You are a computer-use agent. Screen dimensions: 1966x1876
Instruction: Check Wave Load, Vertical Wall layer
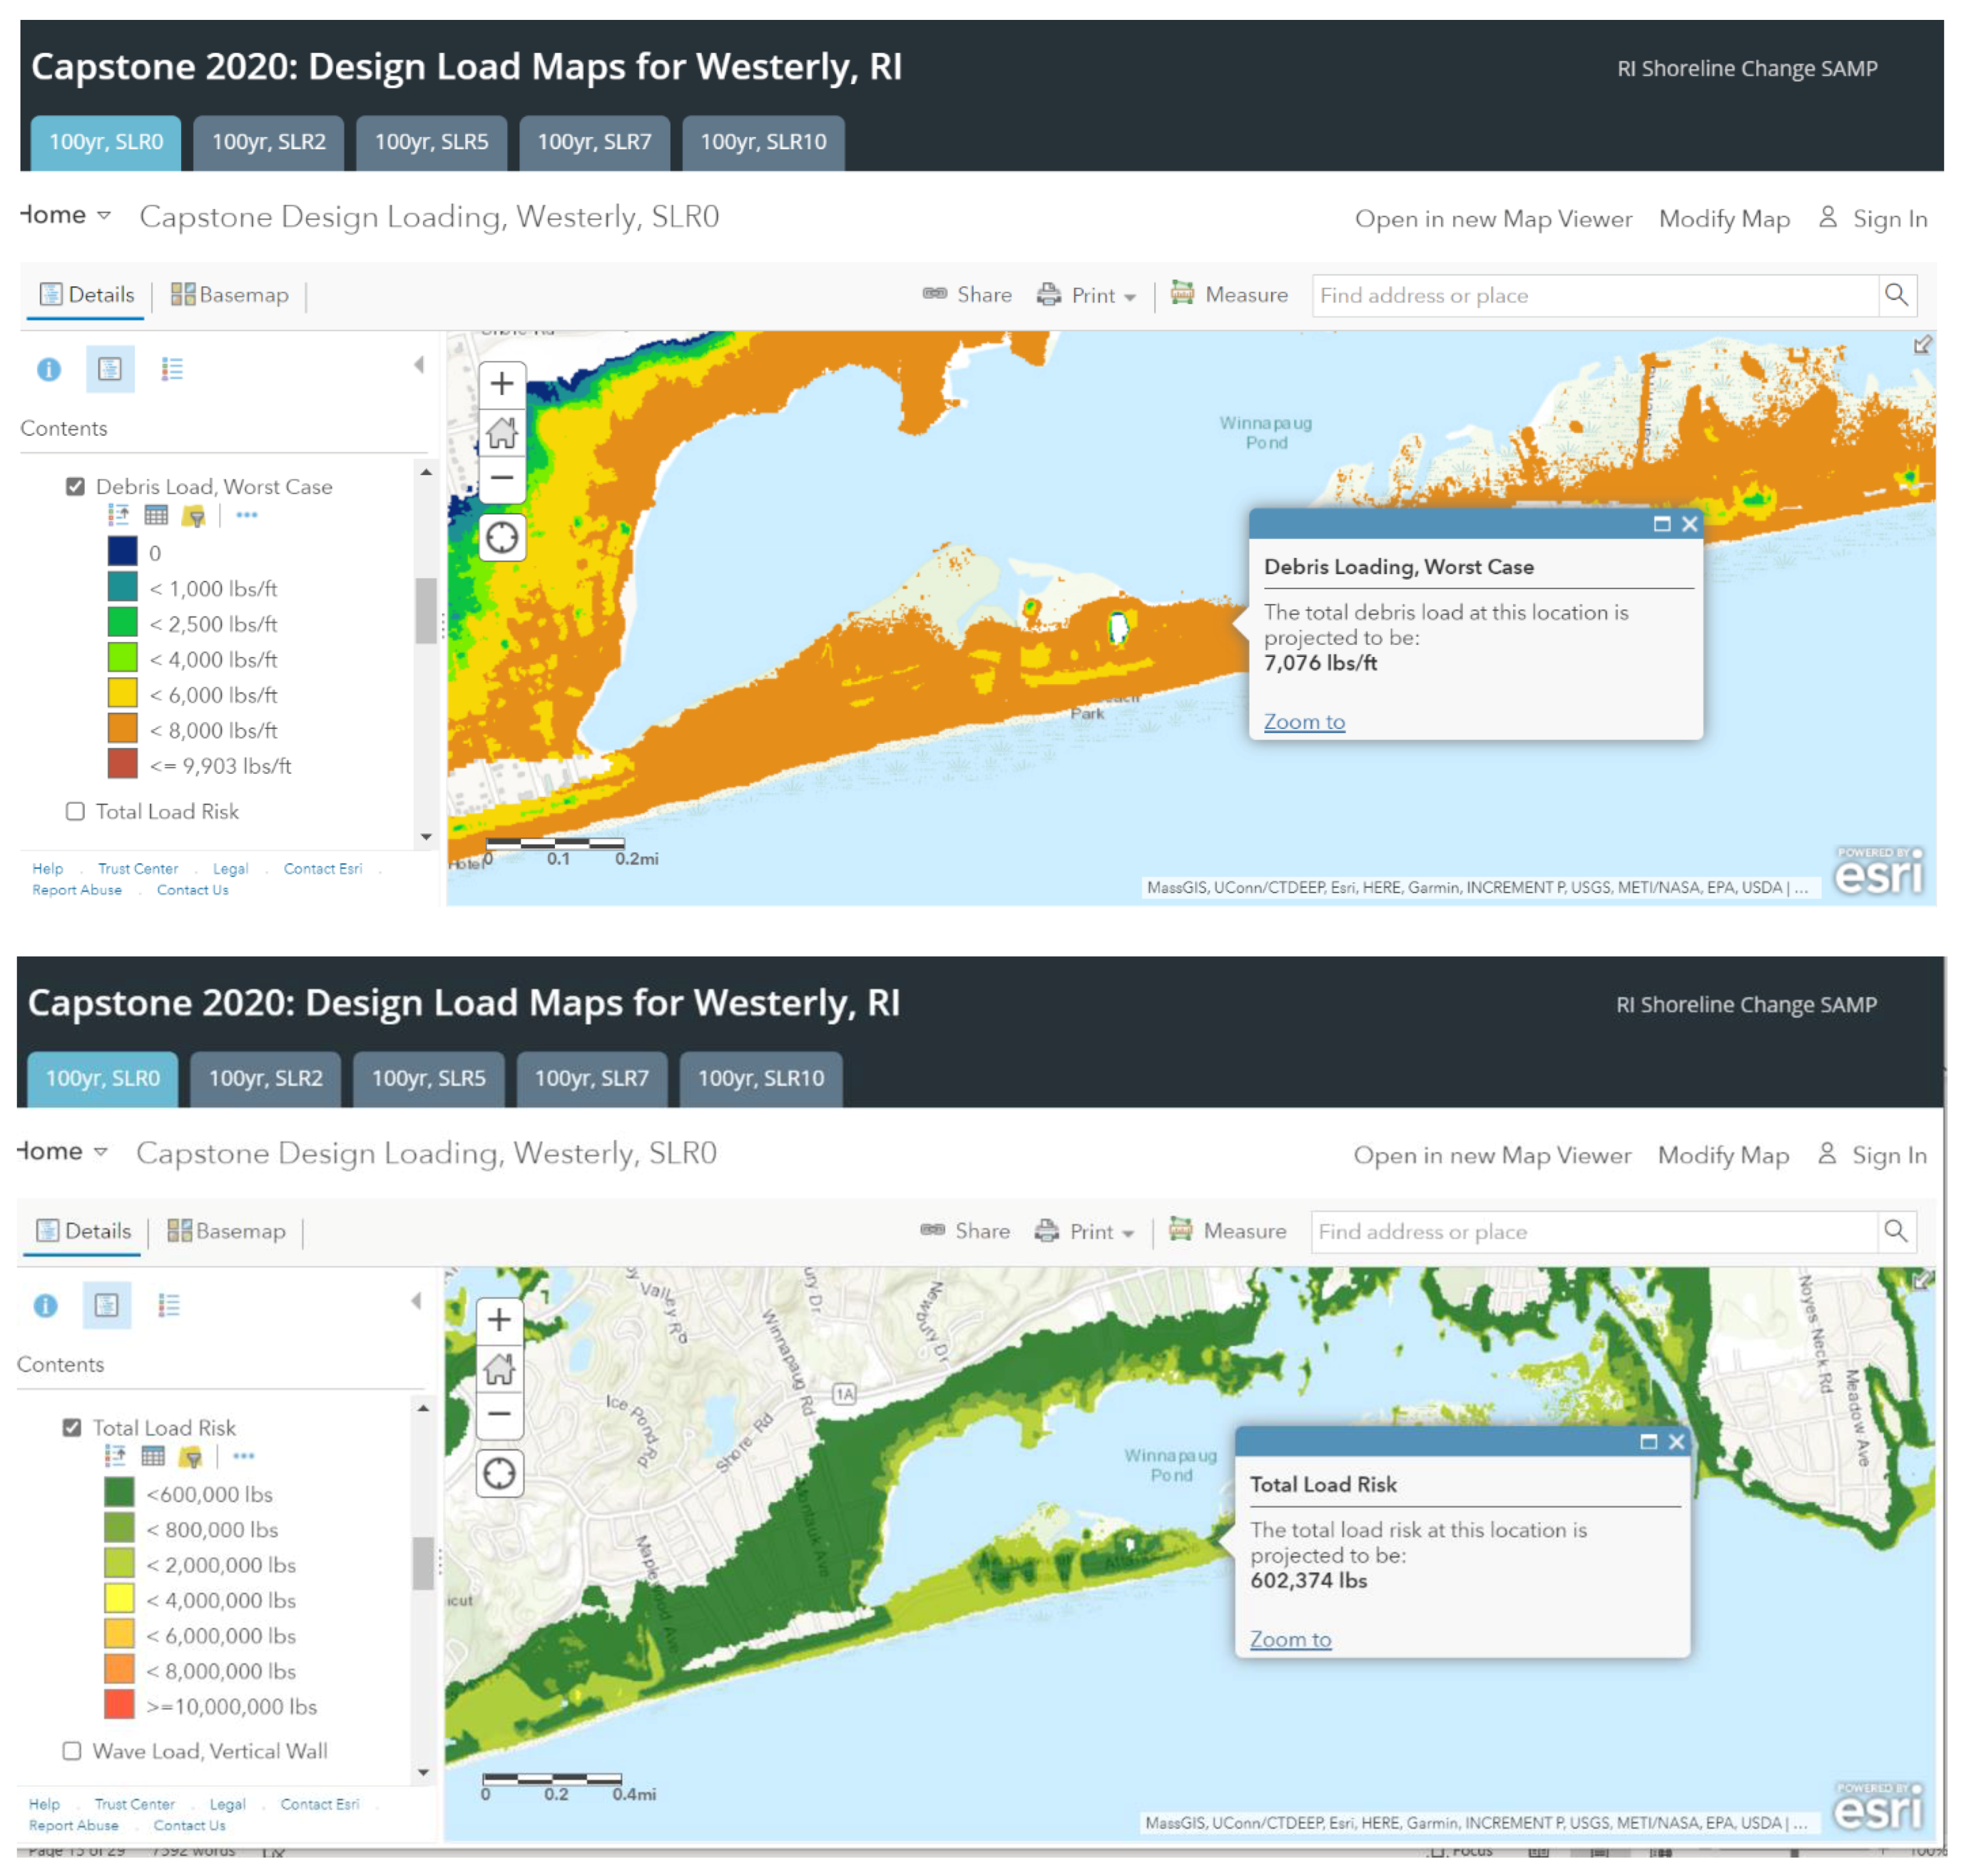72,1751
